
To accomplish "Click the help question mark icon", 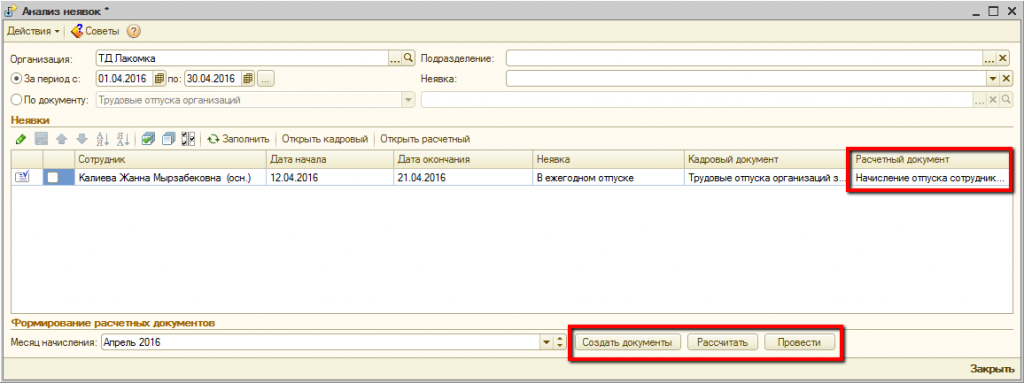I will (x=133, y=31).
